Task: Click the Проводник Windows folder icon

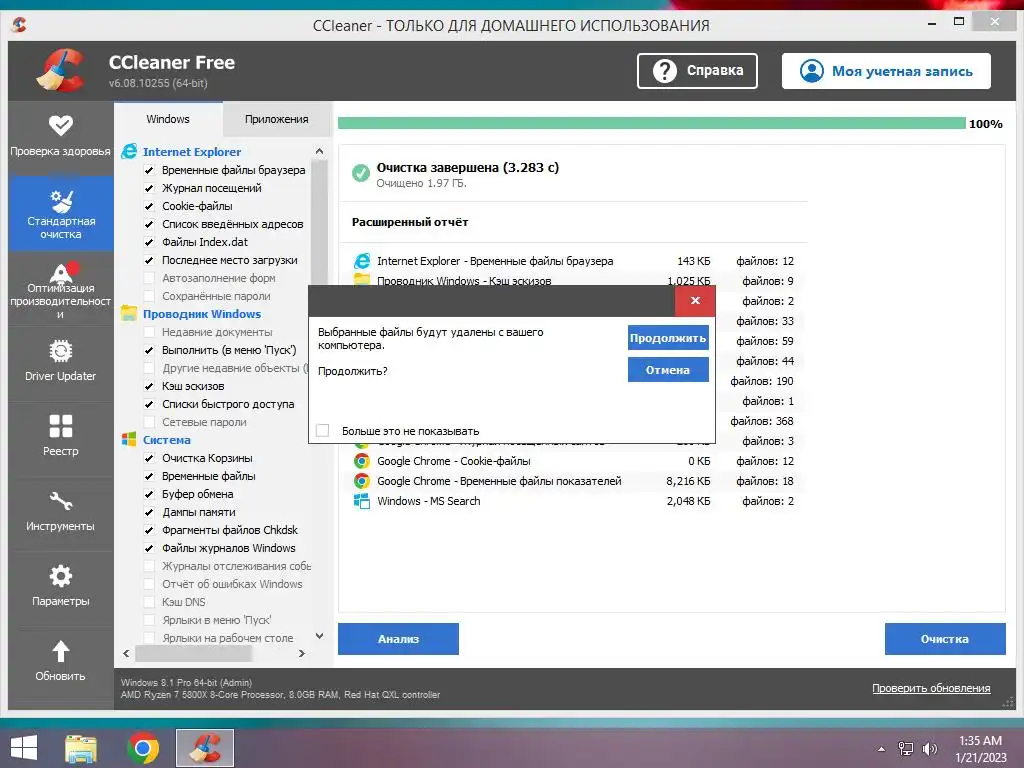Action: click(x=129, y=313)
